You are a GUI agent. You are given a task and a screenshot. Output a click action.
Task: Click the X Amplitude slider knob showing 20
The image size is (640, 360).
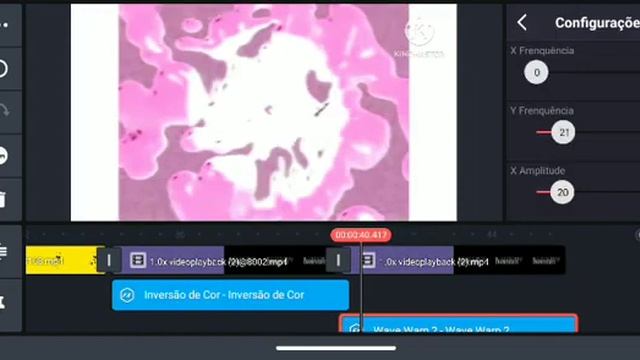pos(562,192)
